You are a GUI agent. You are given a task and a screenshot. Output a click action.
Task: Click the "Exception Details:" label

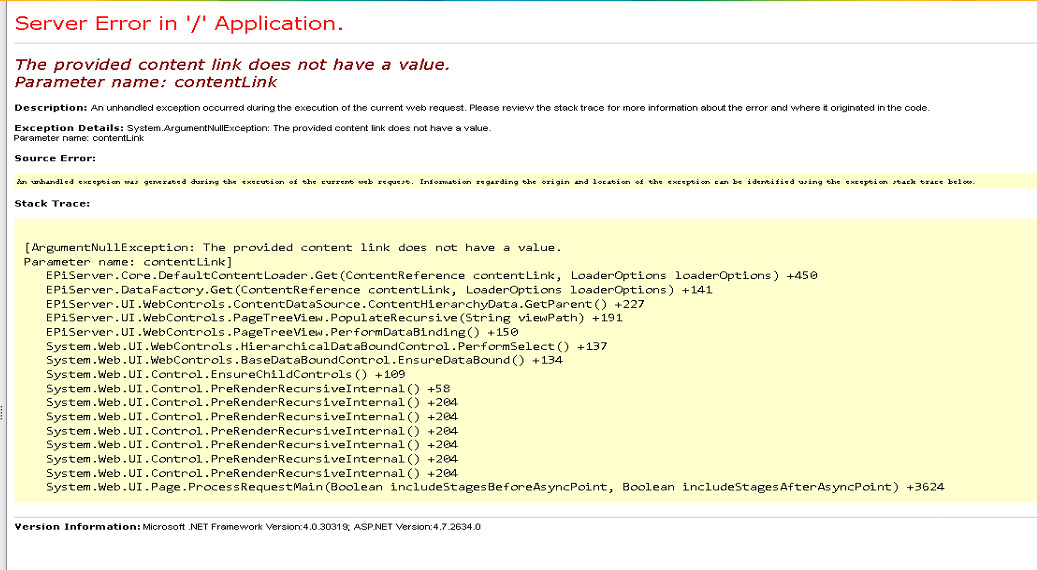pos(69,128)
